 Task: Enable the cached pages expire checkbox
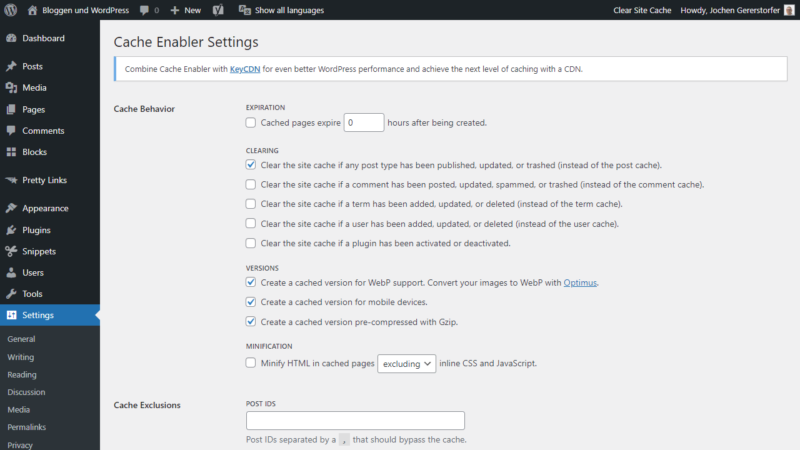coord(251,123)
